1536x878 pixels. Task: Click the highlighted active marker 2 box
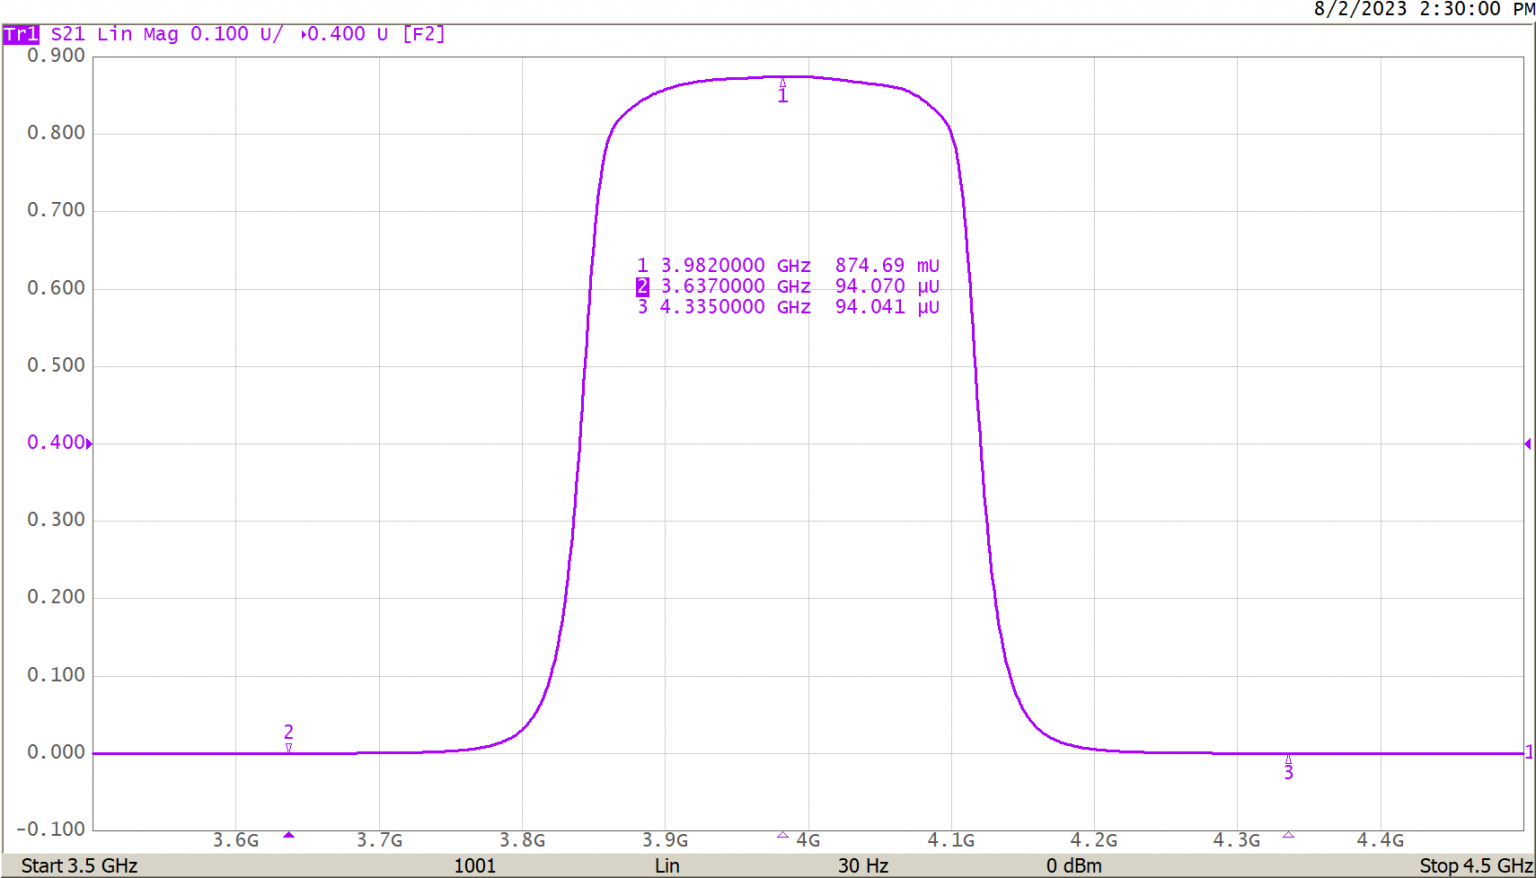click(642, 287)
